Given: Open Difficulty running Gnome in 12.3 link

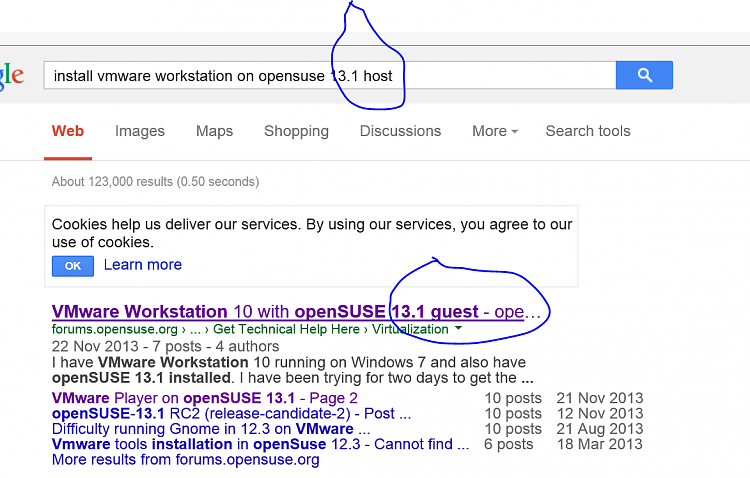Looking at the screenshot, I should (x=210, y=429).
